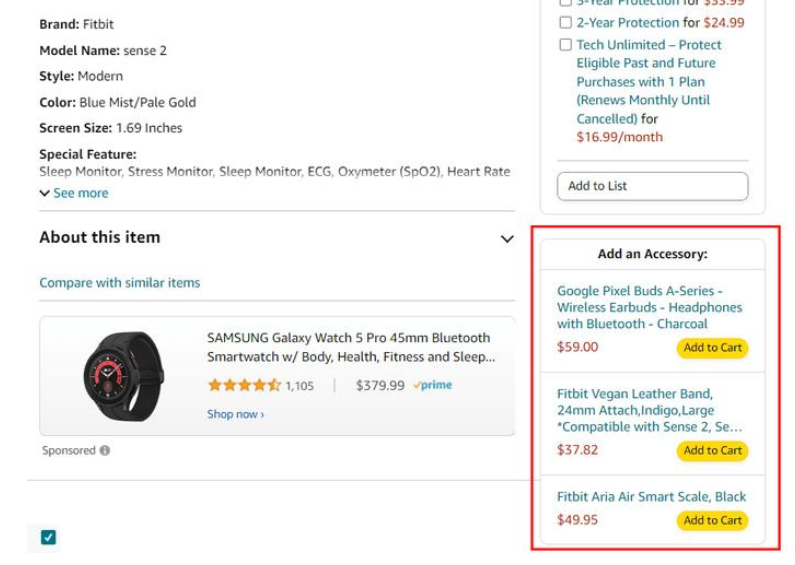The width and height of the screenshot is (795, 565).
Task: Check the 3-Year Protection box
Action: pyautogui.click(x=566, y=3)
